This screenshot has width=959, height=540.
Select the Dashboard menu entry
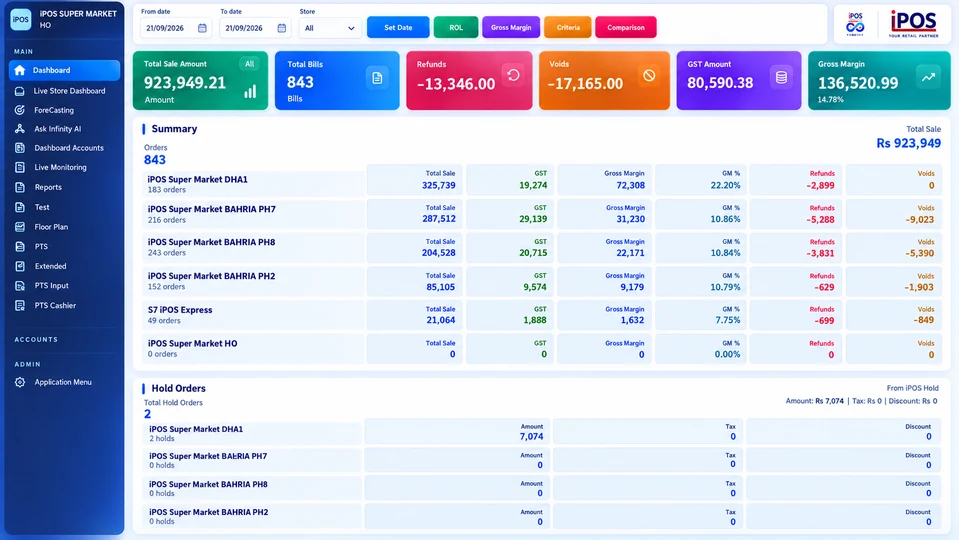pos(64,70)
